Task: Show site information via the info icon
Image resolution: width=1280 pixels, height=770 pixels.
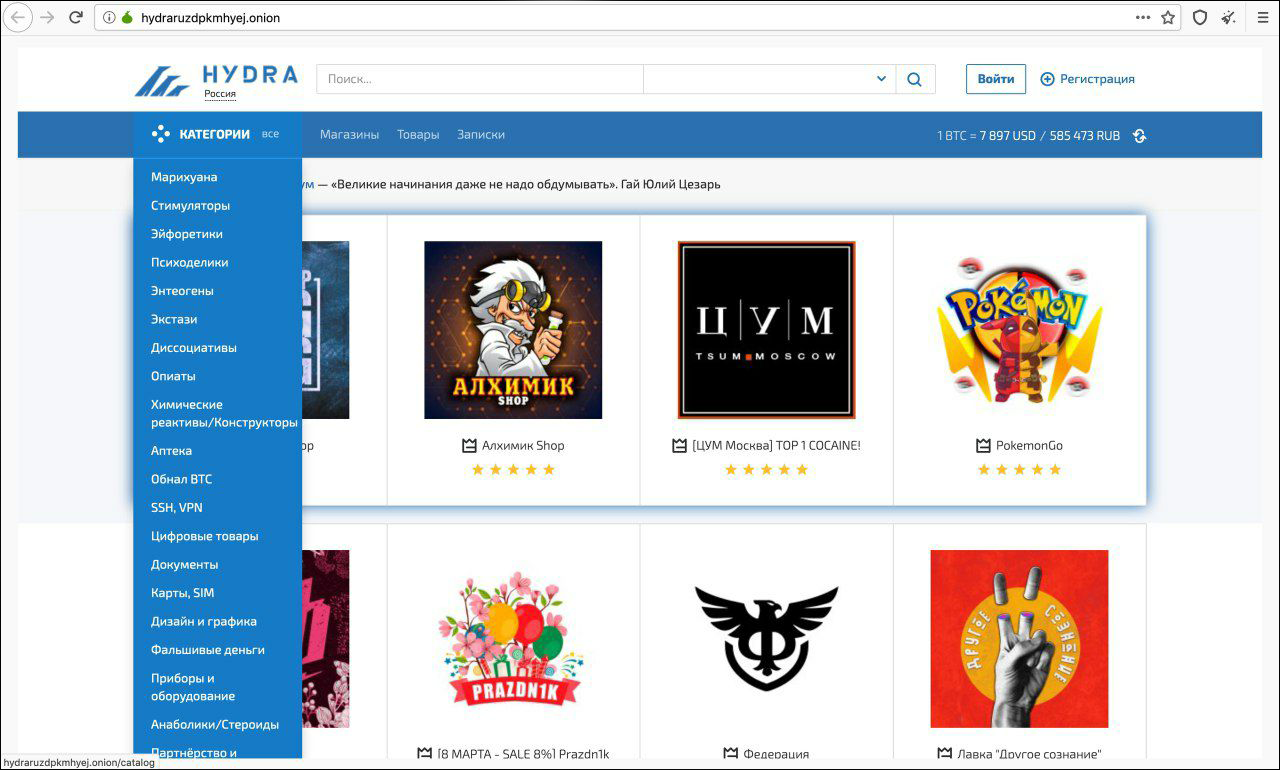Action: [x=109, y=18]
